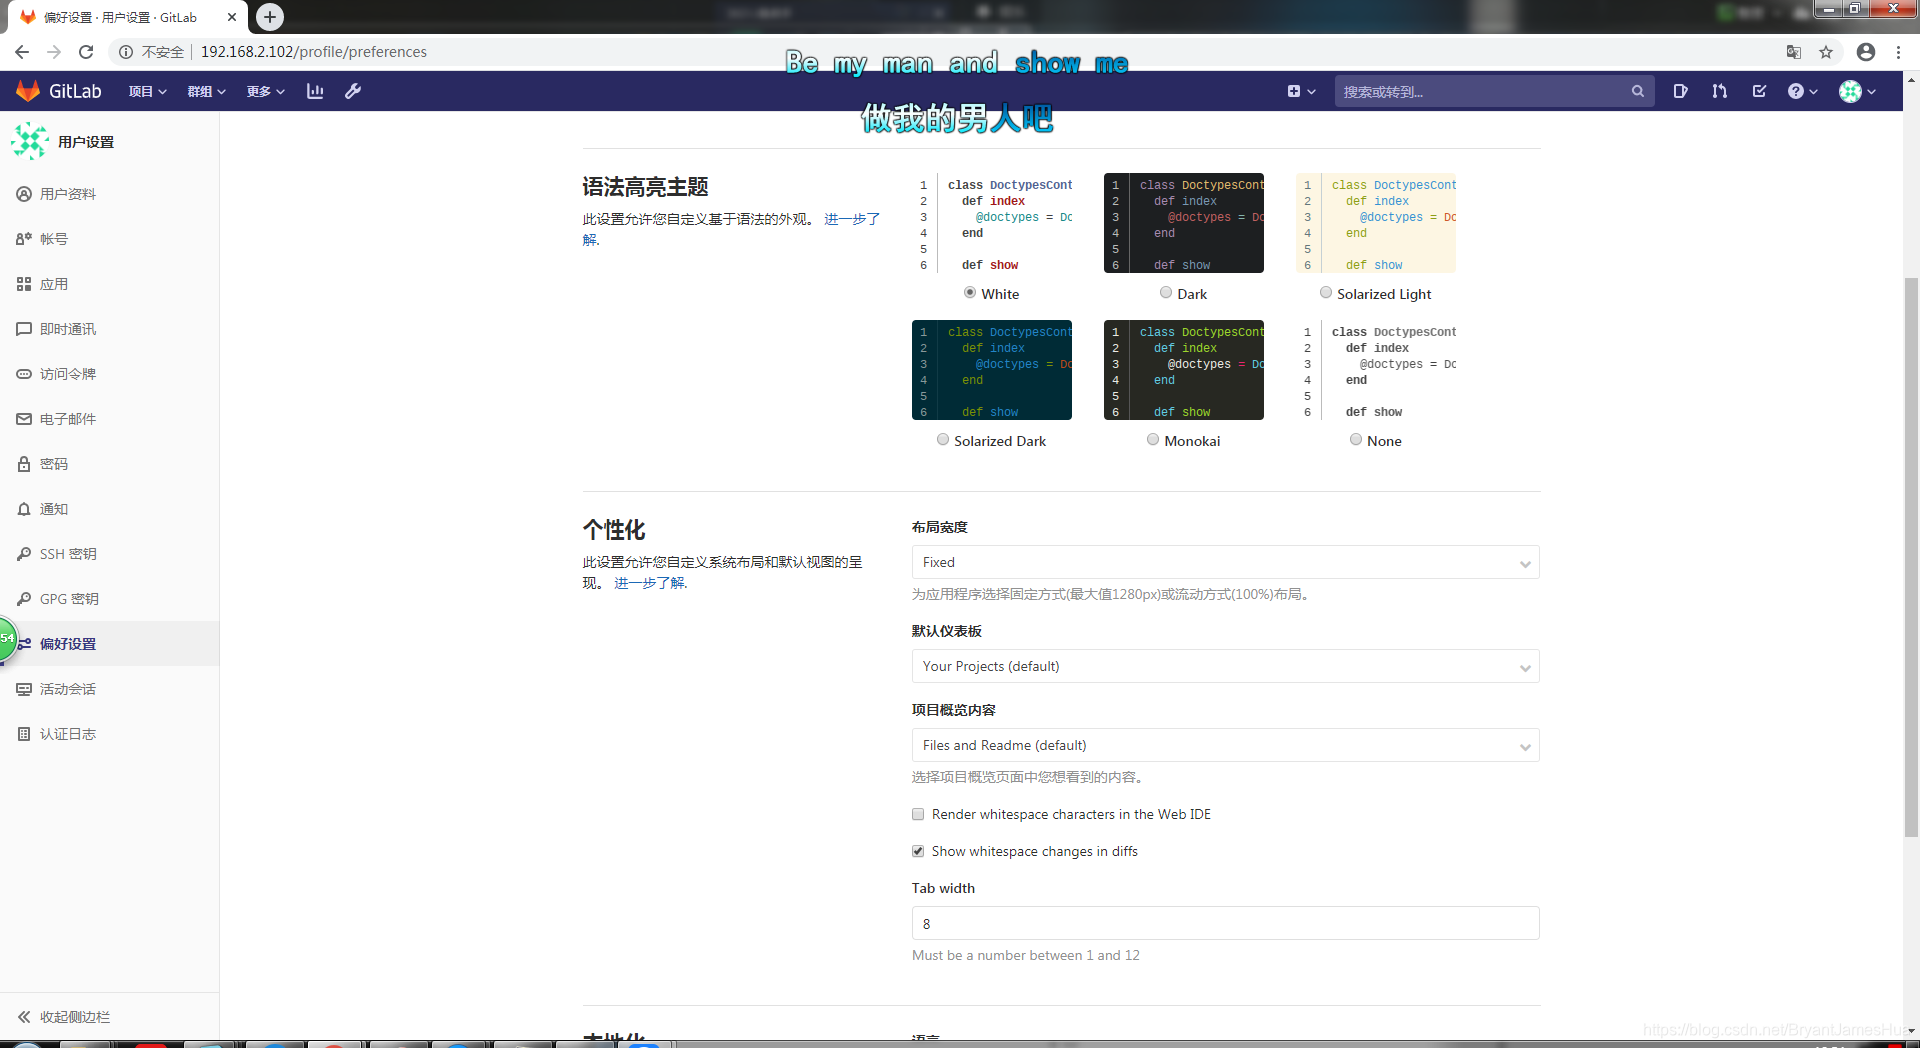
Task: Open the Your Projects (default) dropdown
Action: (x=1225, y=666)
